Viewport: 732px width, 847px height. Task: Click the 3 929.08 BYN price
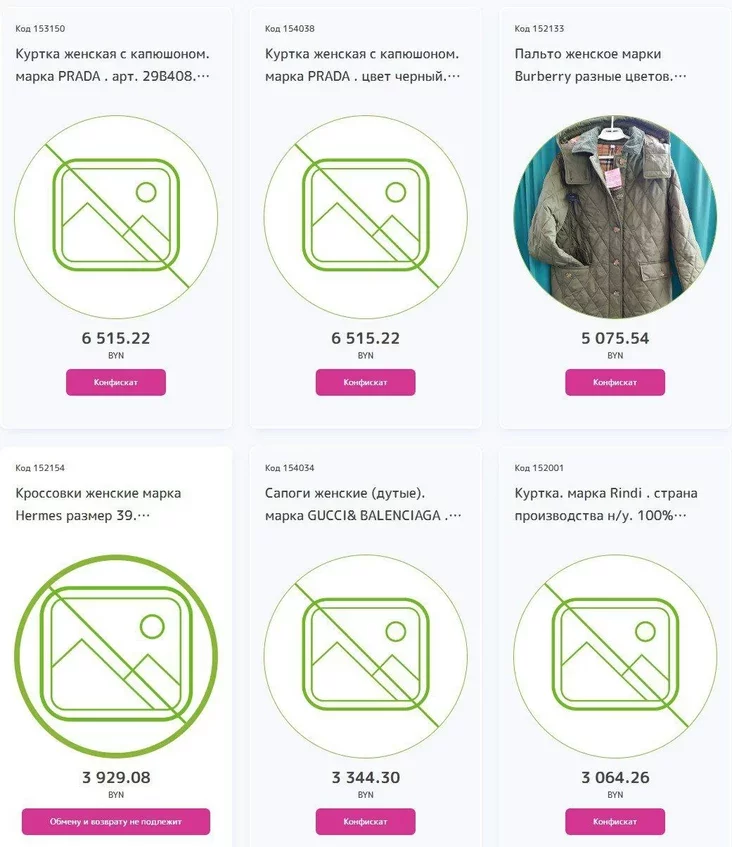(x=116, y=777)
